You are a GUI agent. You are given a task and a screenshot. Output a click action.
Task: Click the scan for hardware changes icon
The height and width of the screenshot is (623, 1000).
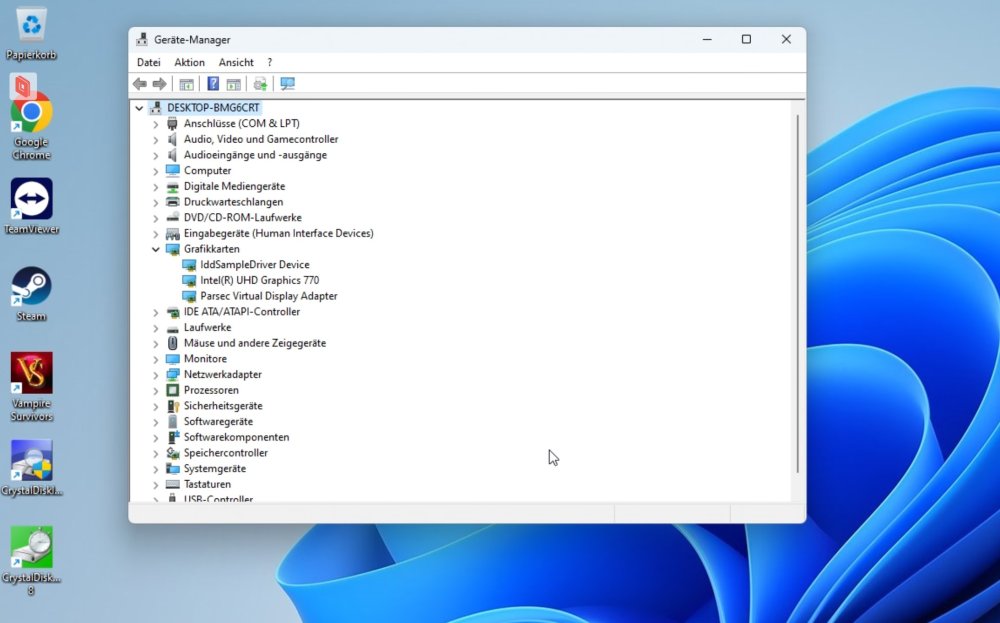click(288, 84)
